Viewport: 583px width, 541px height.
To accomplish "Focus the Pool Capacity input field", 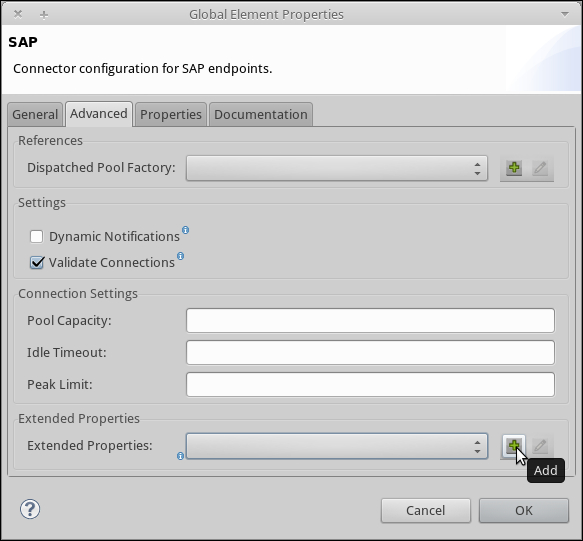I will (x=370, y=321).
